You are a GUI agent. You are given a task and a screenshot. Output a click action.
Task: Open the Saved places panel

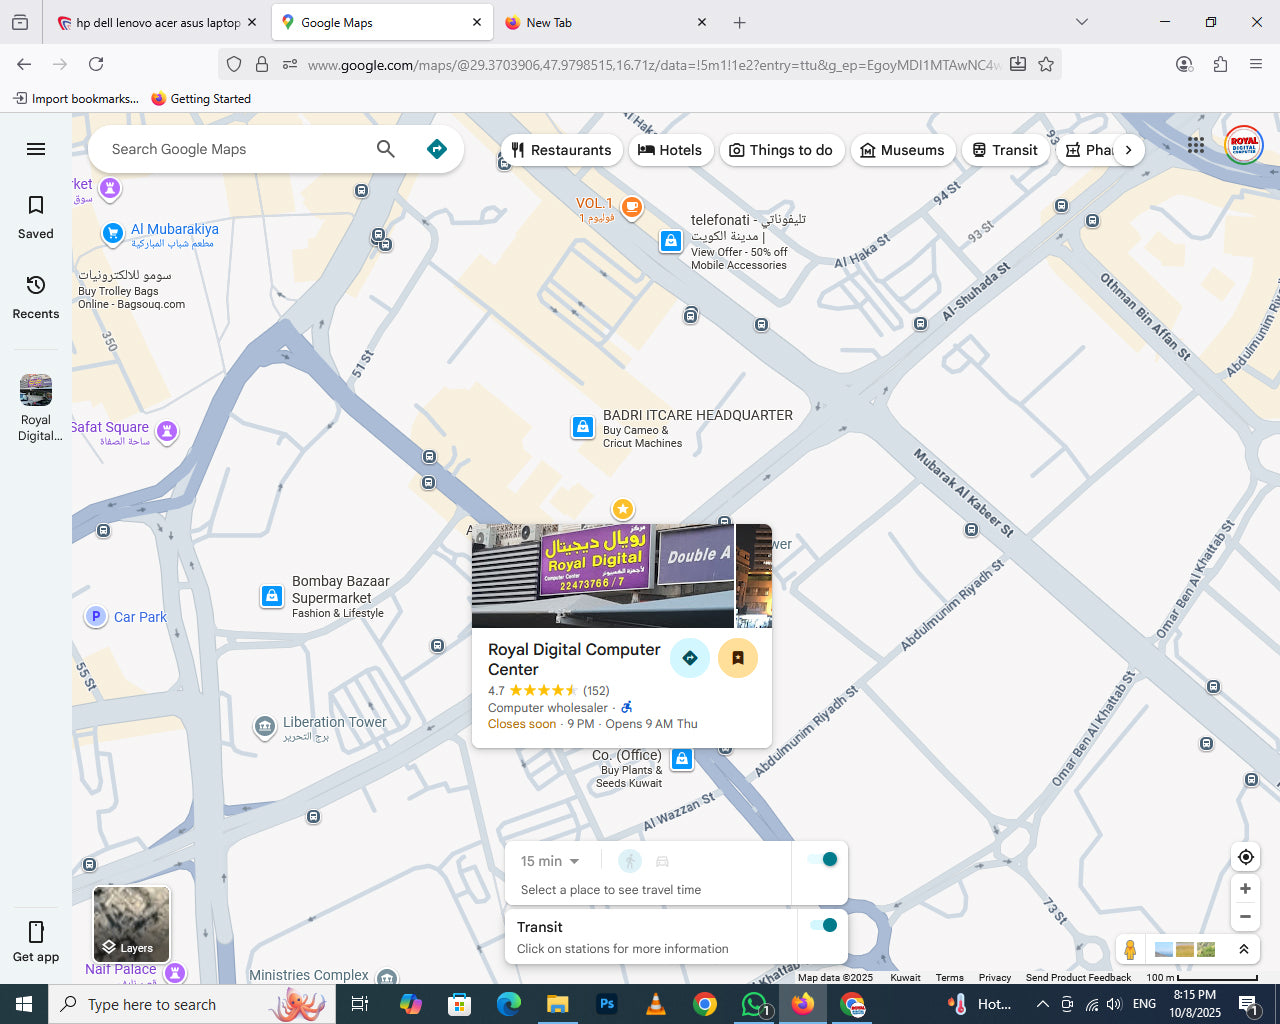pyautogui.click(x=36, y=216)
